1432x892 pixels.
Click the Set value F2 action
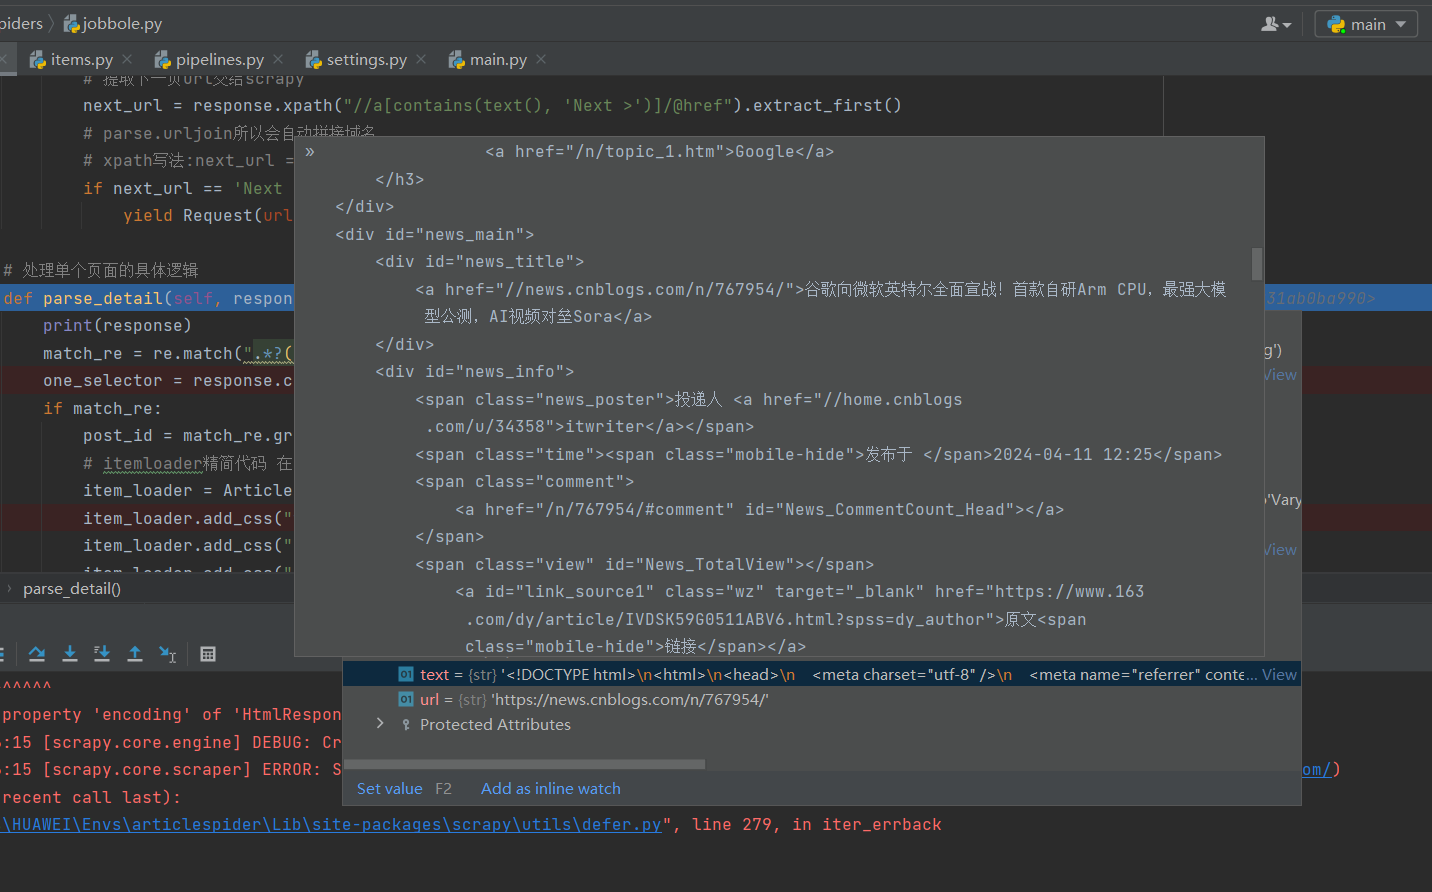coord(404,788)
